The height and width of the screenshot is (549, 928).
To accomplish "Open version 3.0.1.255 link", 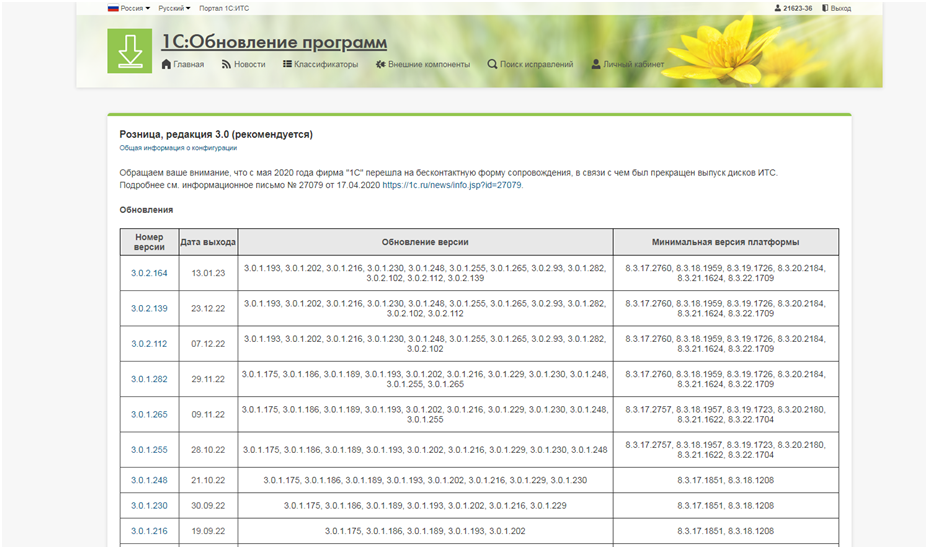I will point(149,450).
